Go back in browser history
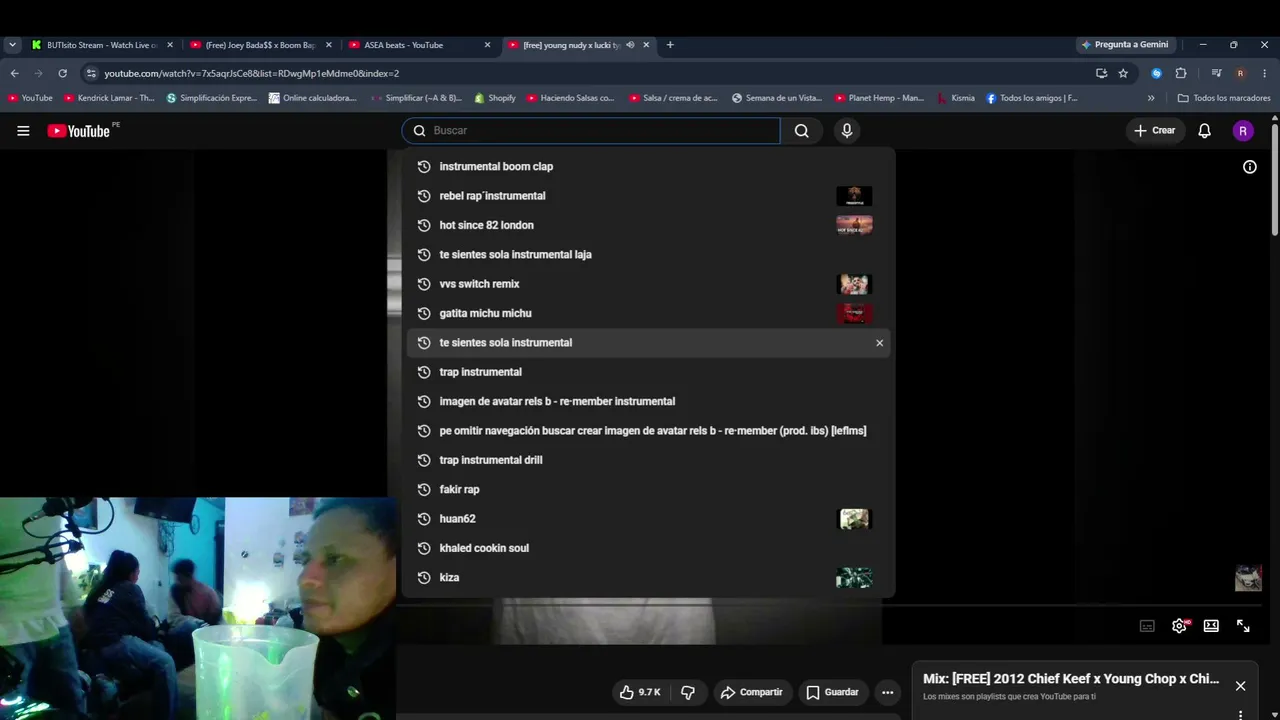The image size is (1280, 720). tap(14, 73)
